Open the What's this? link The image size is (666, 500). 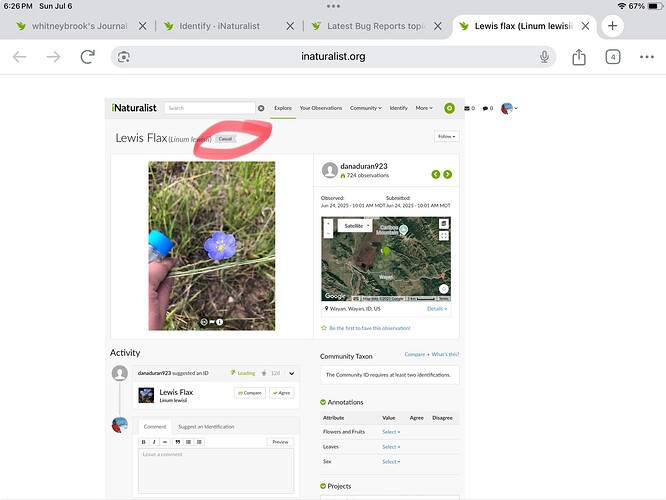pos(445,354)
